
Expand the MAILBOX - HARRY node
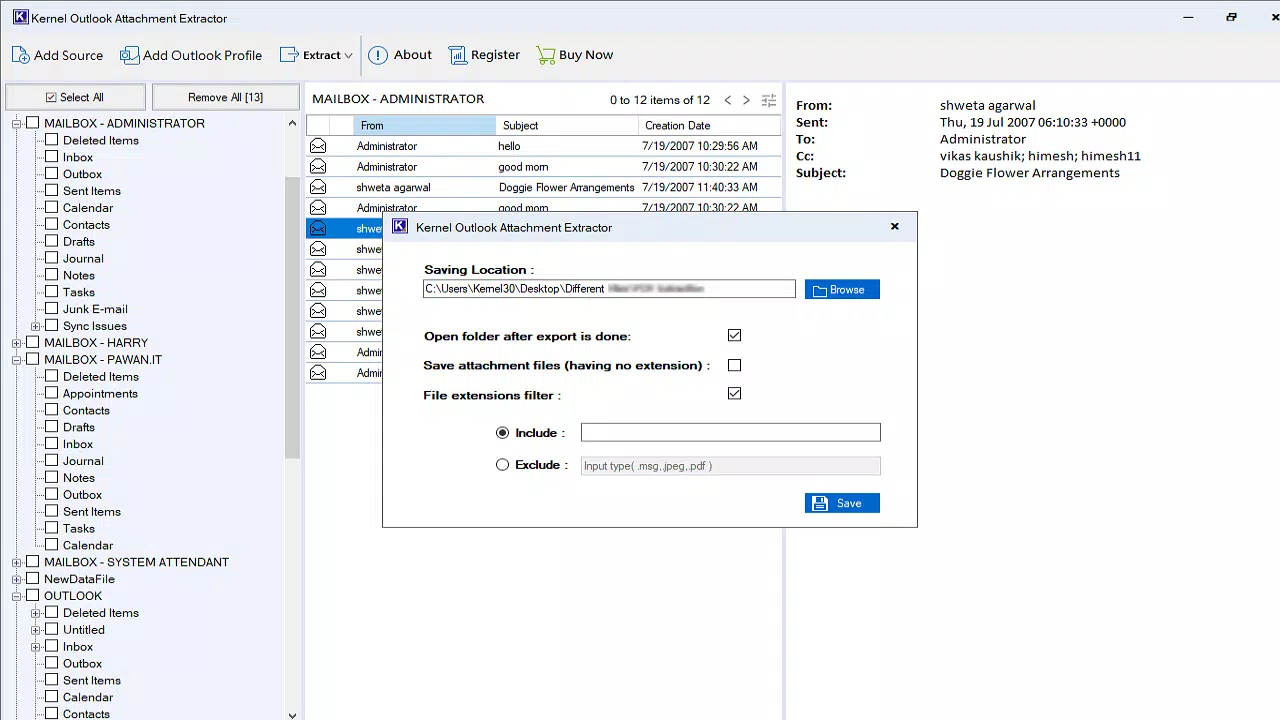click(x=17, y=343)
